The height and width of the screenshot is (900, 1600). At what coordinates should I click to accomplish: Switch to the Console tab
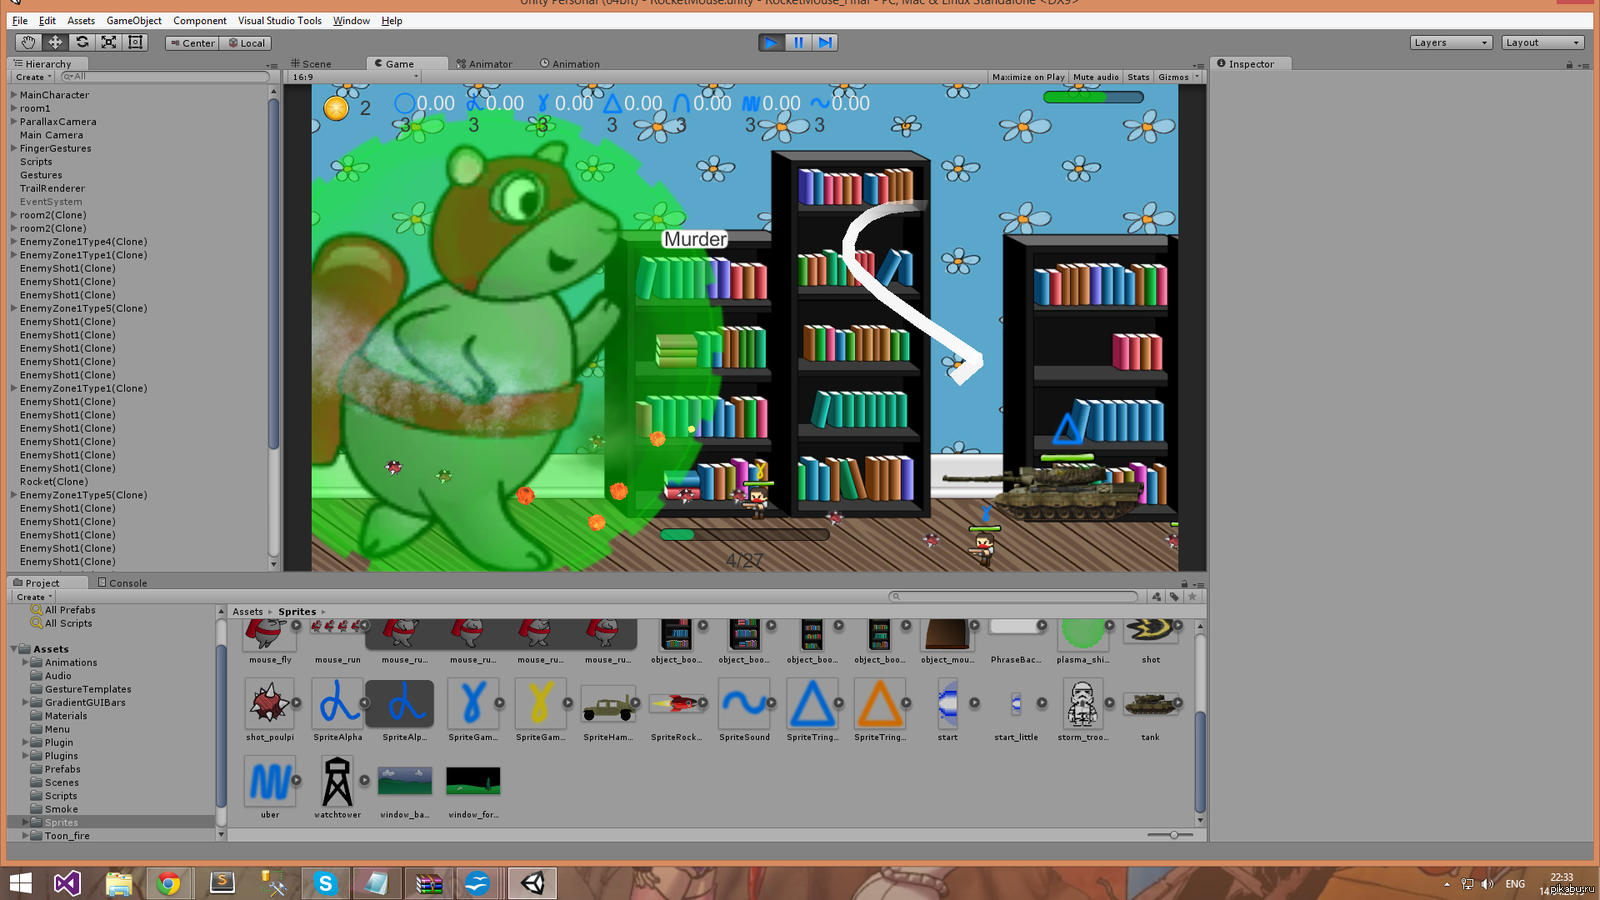(122, 583)
